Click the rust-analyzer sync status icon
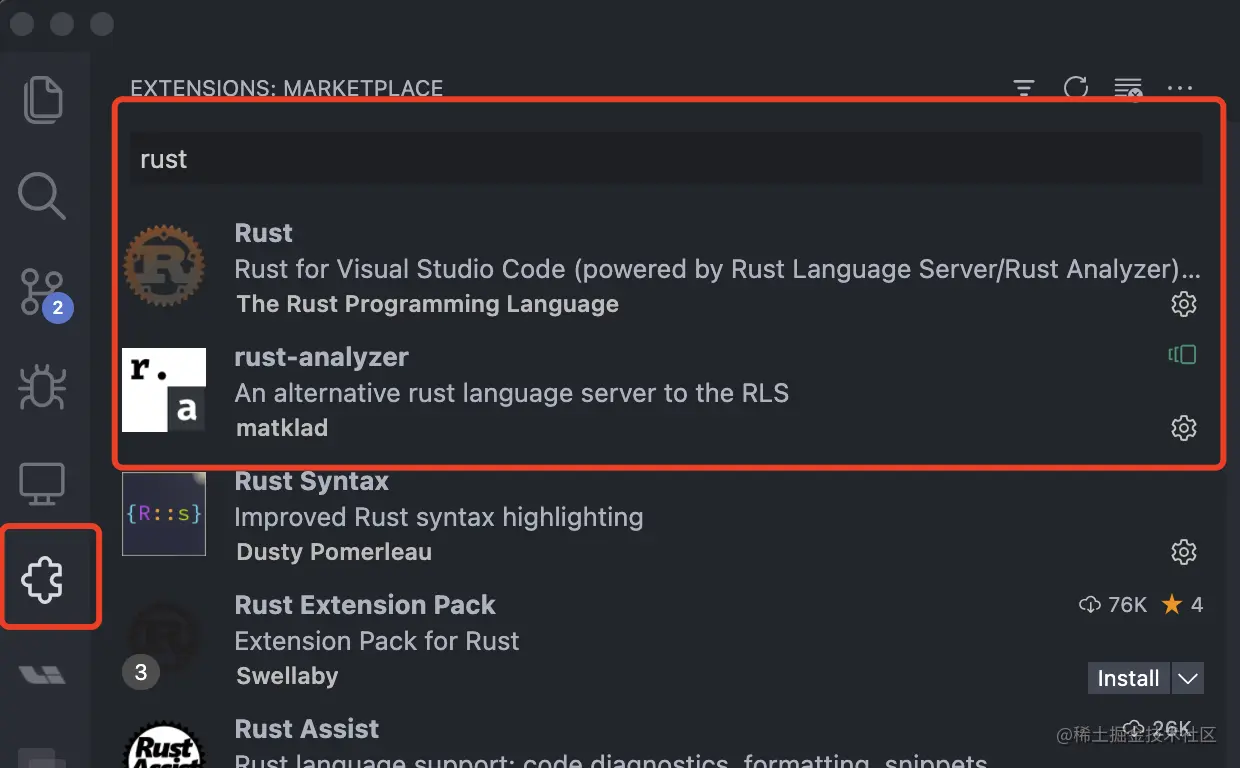This screenshot has width=1240, height=768. pyautogui.click(x=1182, y=355)
